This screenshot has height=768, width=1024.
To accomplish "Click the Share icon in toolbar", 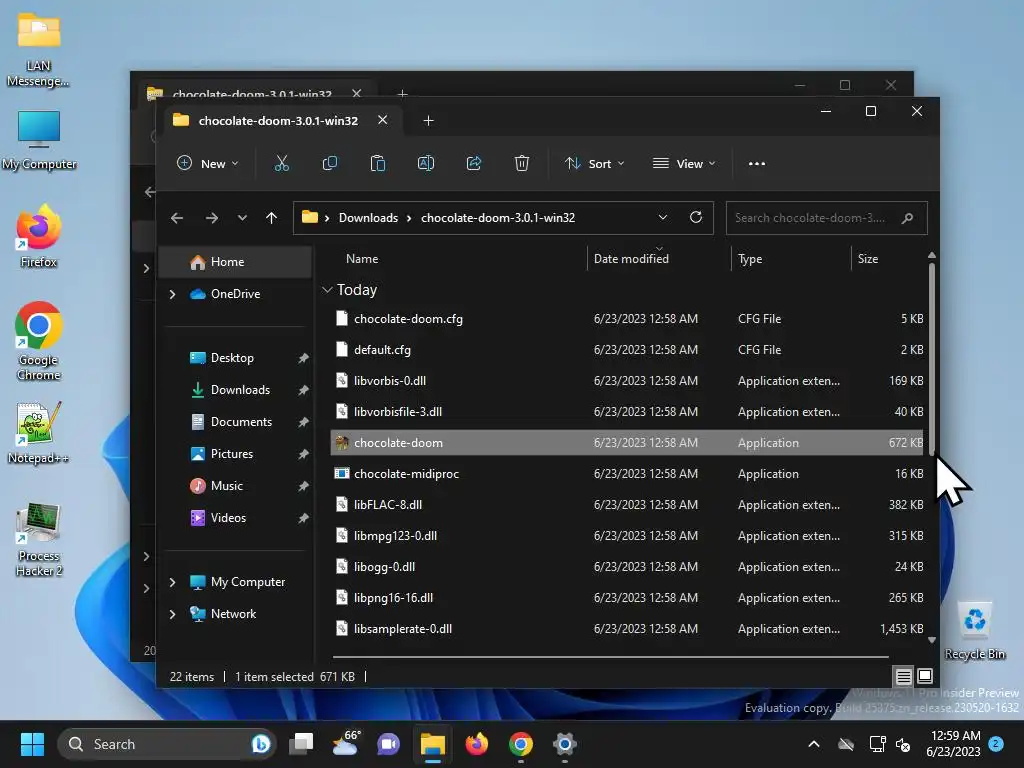I will [473, 163].
